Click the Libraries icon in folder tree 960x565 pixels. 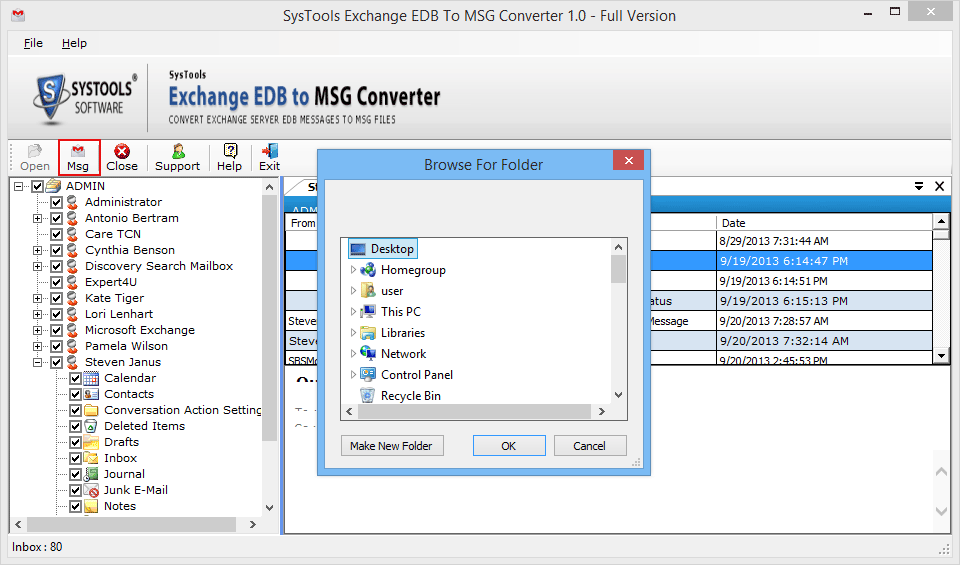point(368,333)
